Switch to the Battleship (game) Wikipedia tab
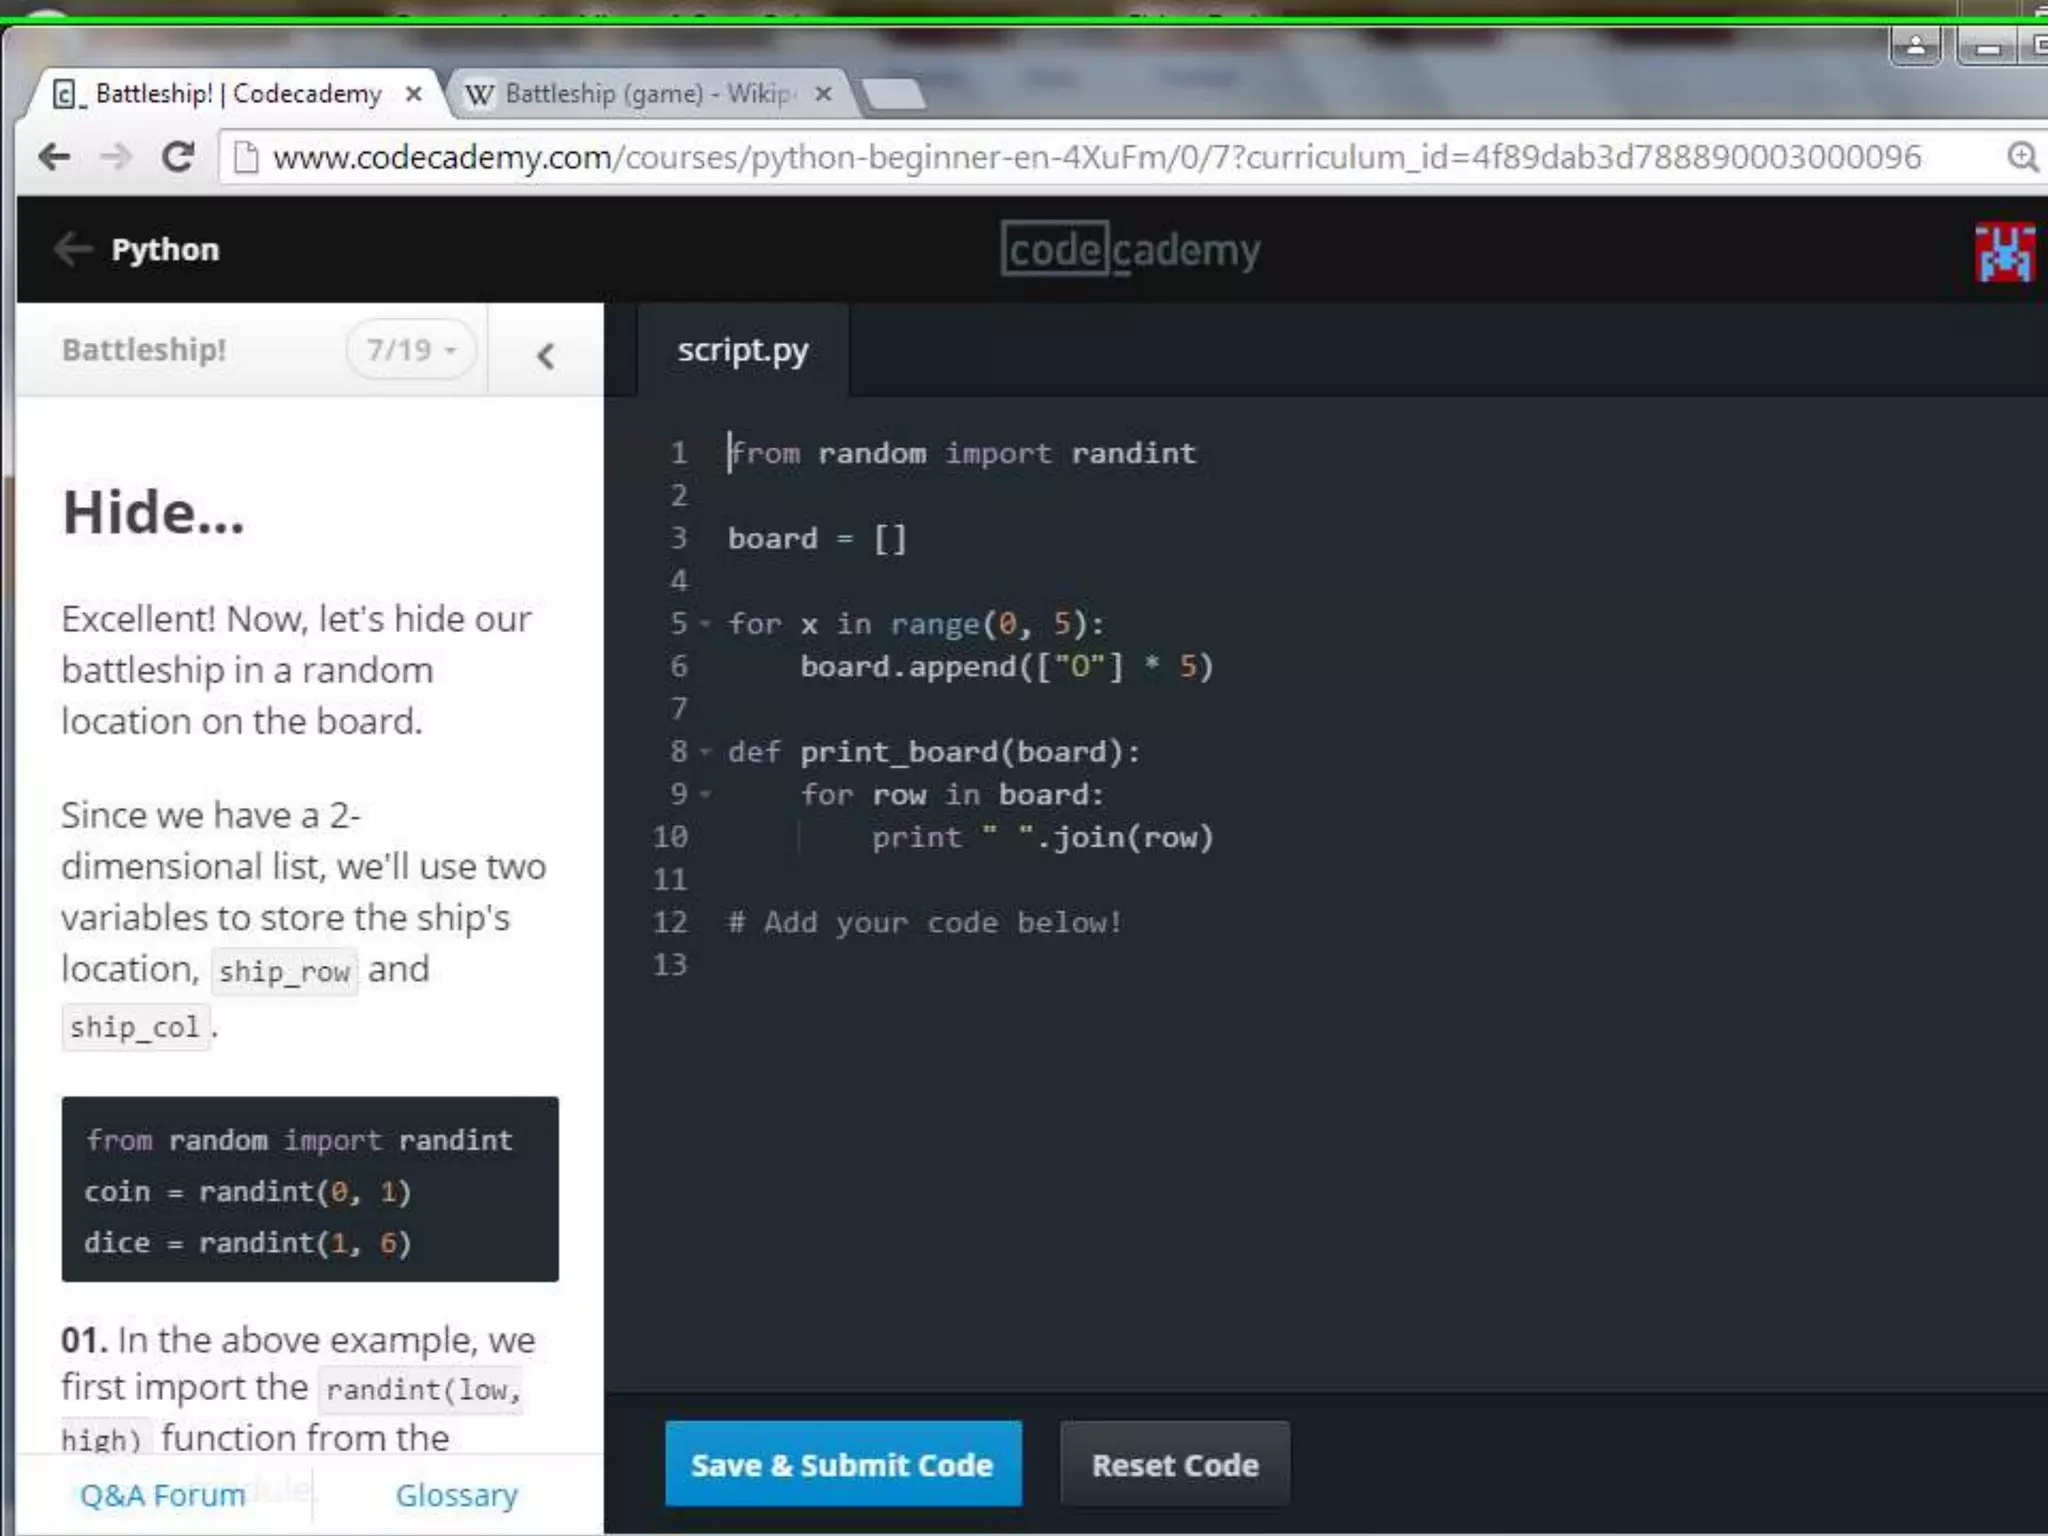This screenshot has width=2048, height=1536. (x=640, y=94)
